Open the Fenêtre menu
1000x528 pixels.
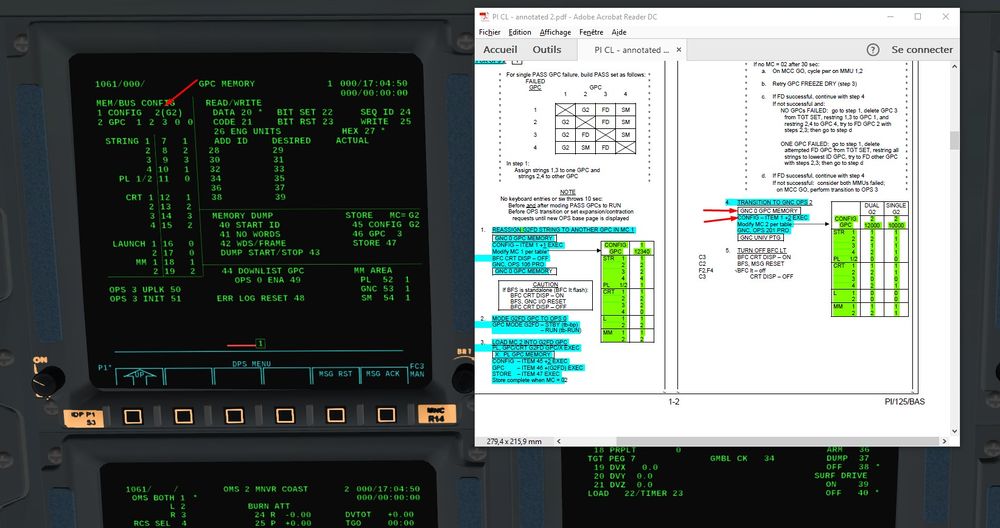[x=591, y=32]
